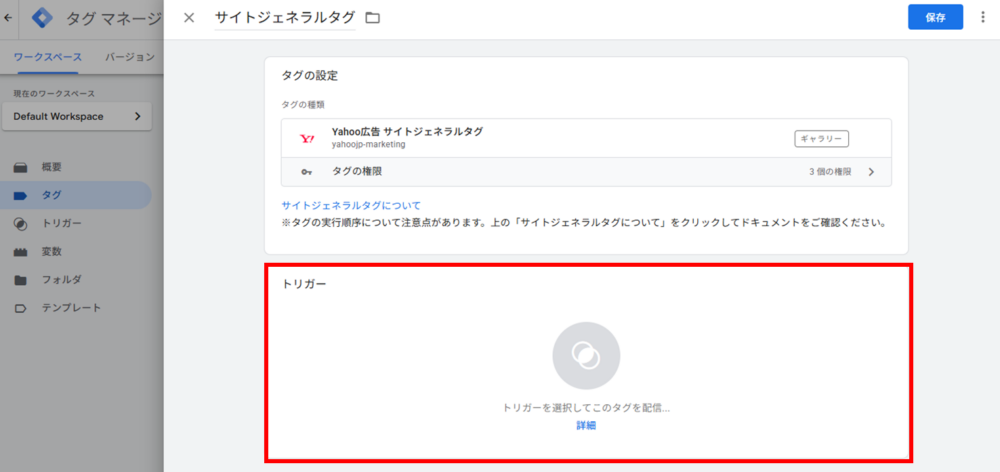Open サイトジェネラルタグについて link
Image resolution: width=1000 pixels, height=472 pixels.
(x=351, y=205)
